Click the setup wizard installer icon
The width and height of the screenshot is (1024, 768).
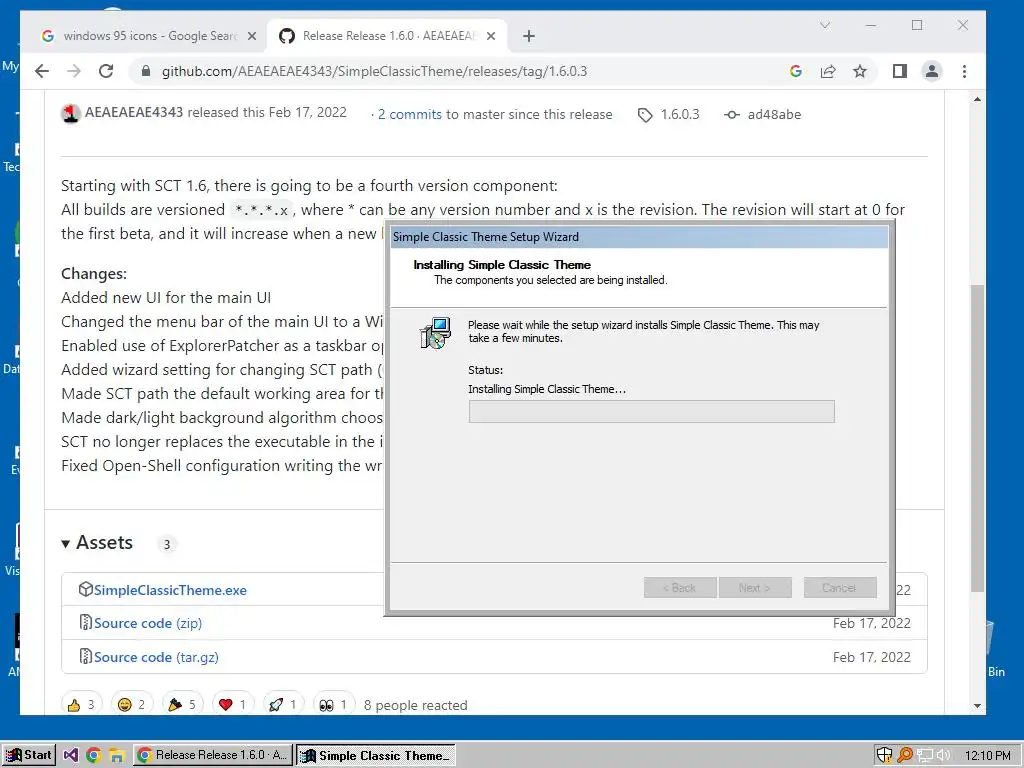pos(435,333)
